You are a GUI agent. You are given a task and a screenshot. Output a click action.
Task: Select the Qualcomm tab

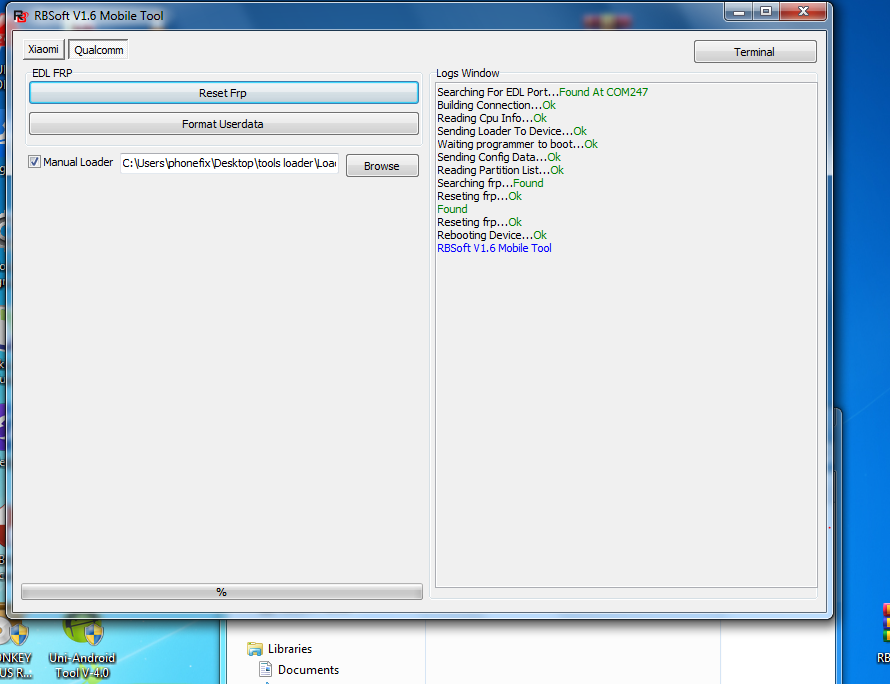(x=98, y=50)
